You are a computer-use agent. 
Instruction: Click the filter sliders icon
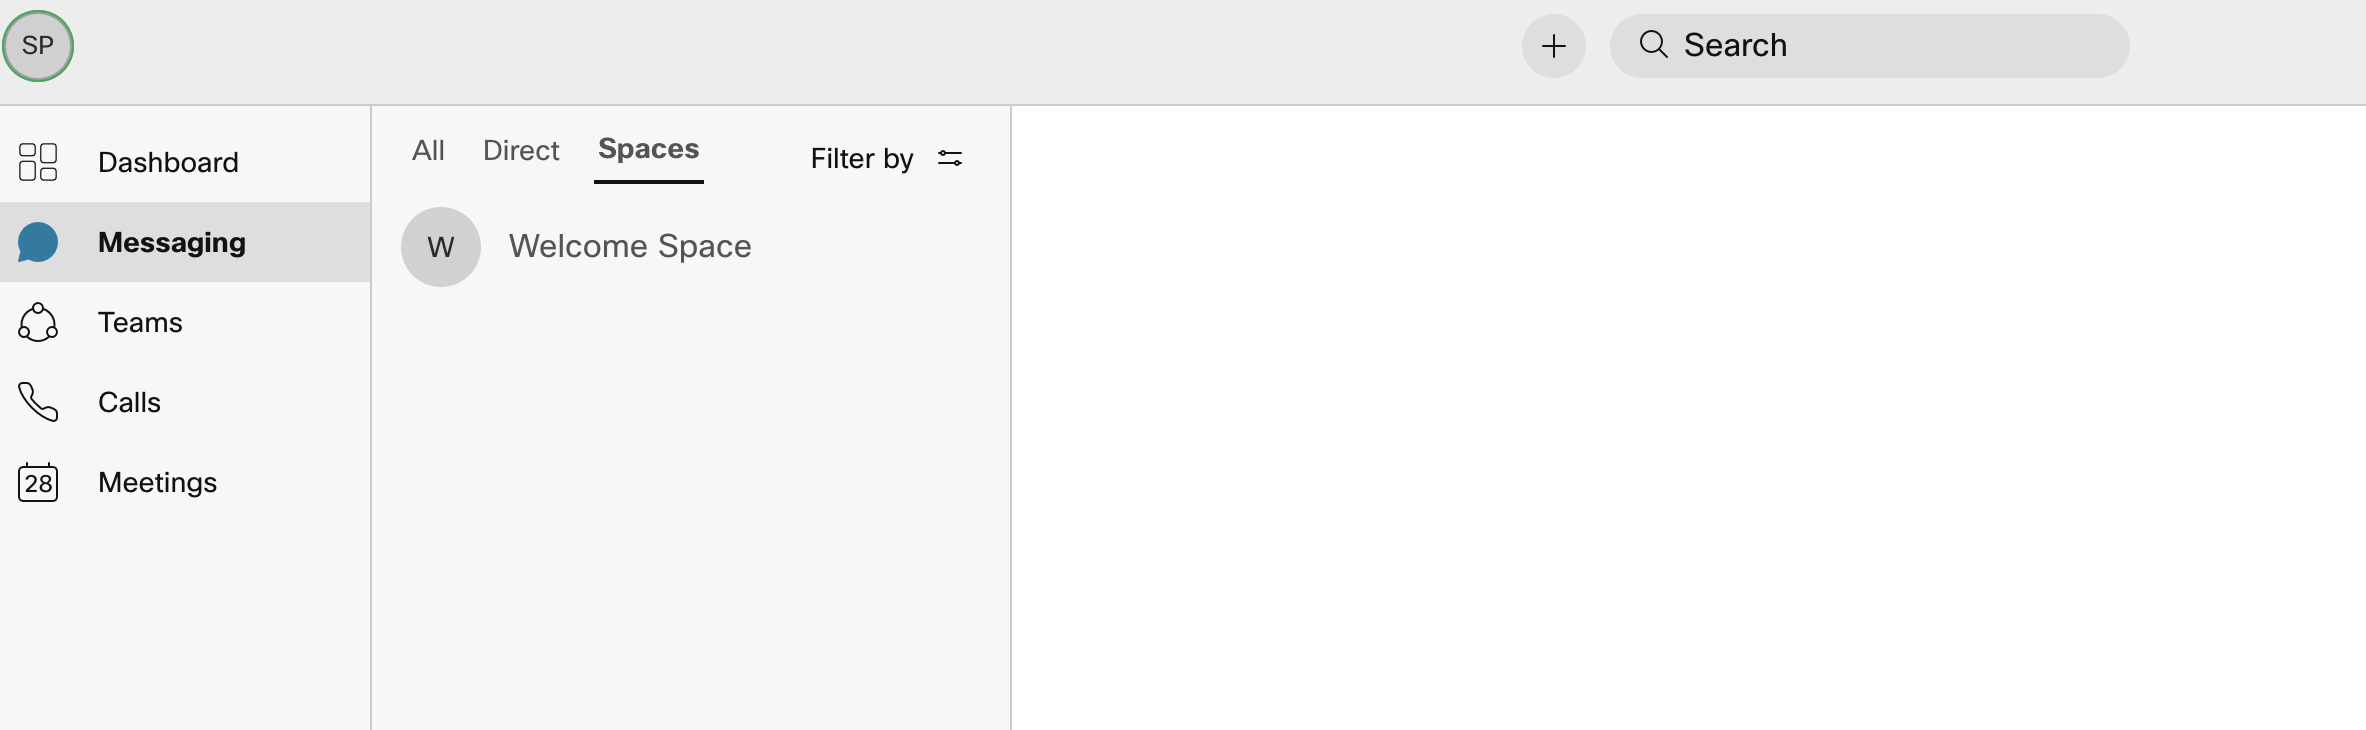pos(950,158)
